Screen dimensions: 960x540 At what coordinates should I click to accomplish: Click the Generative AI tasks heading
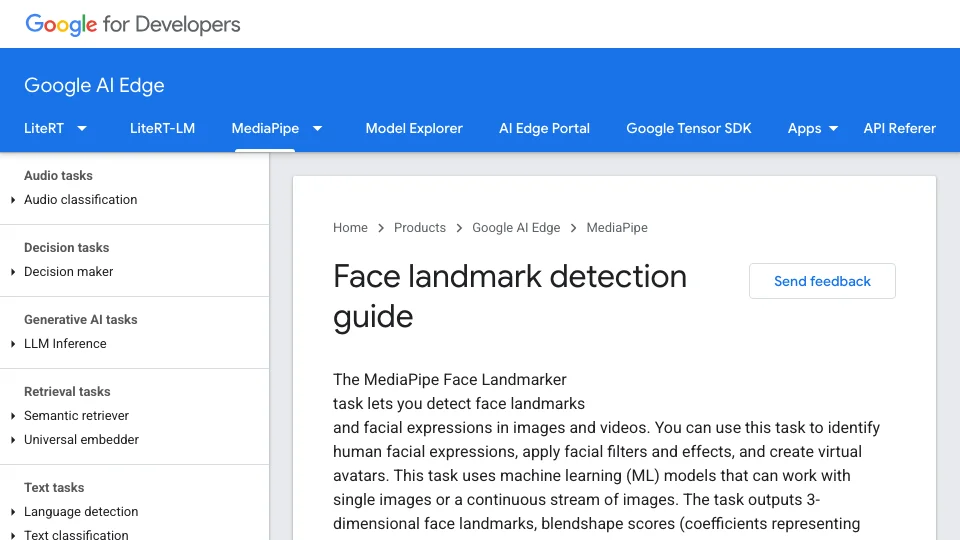click(81, 320)
